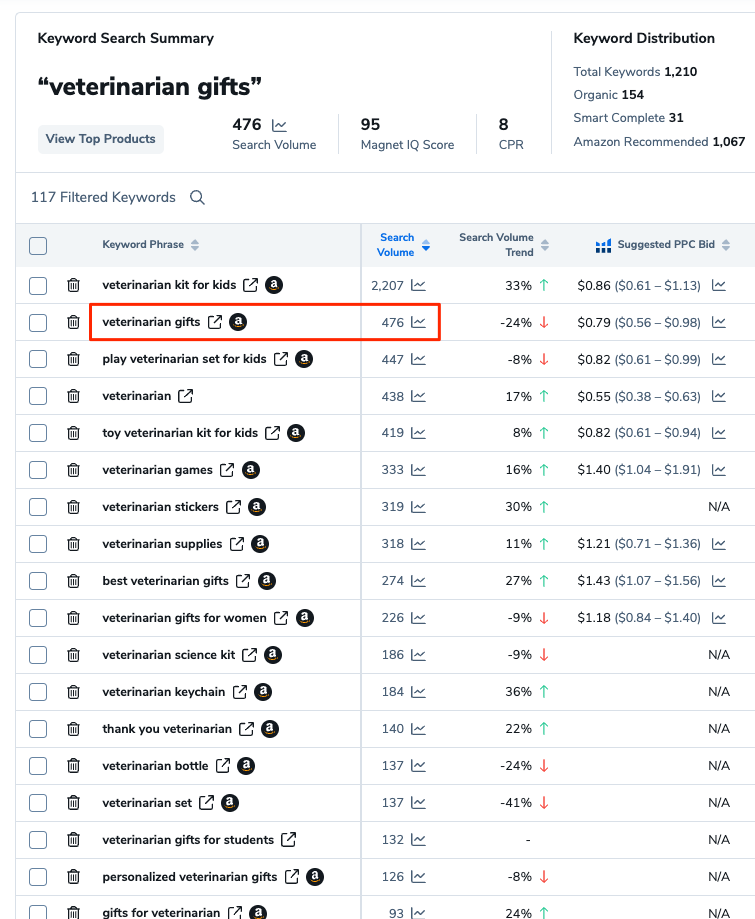Trash the 'veterinarian keychain' keyword
Image resolution: width=755 pixels, height=919 pixels.
point(73,692)
